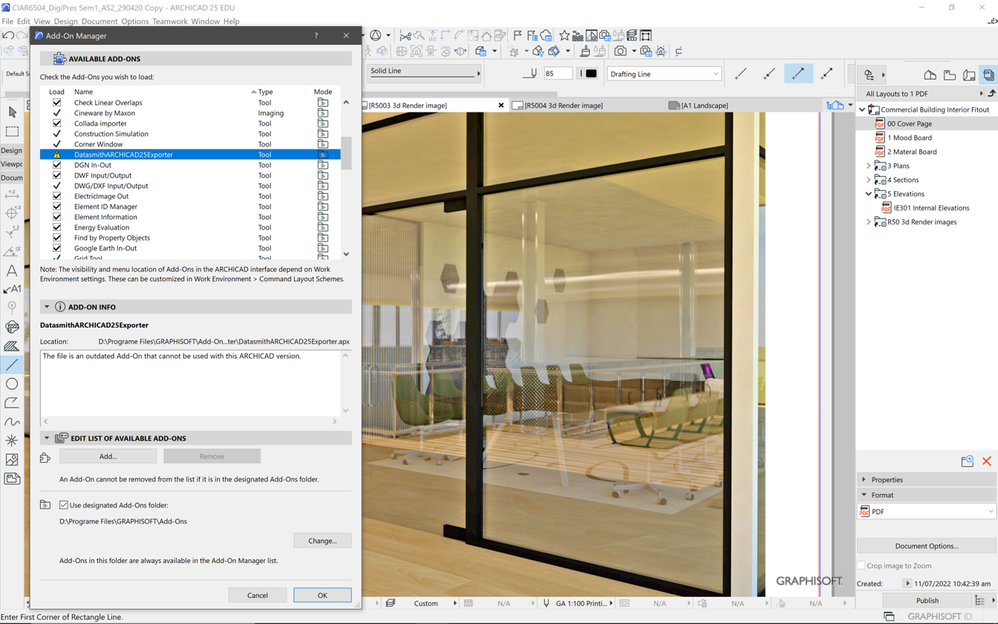Click the Document Options... button

[926, 546]
